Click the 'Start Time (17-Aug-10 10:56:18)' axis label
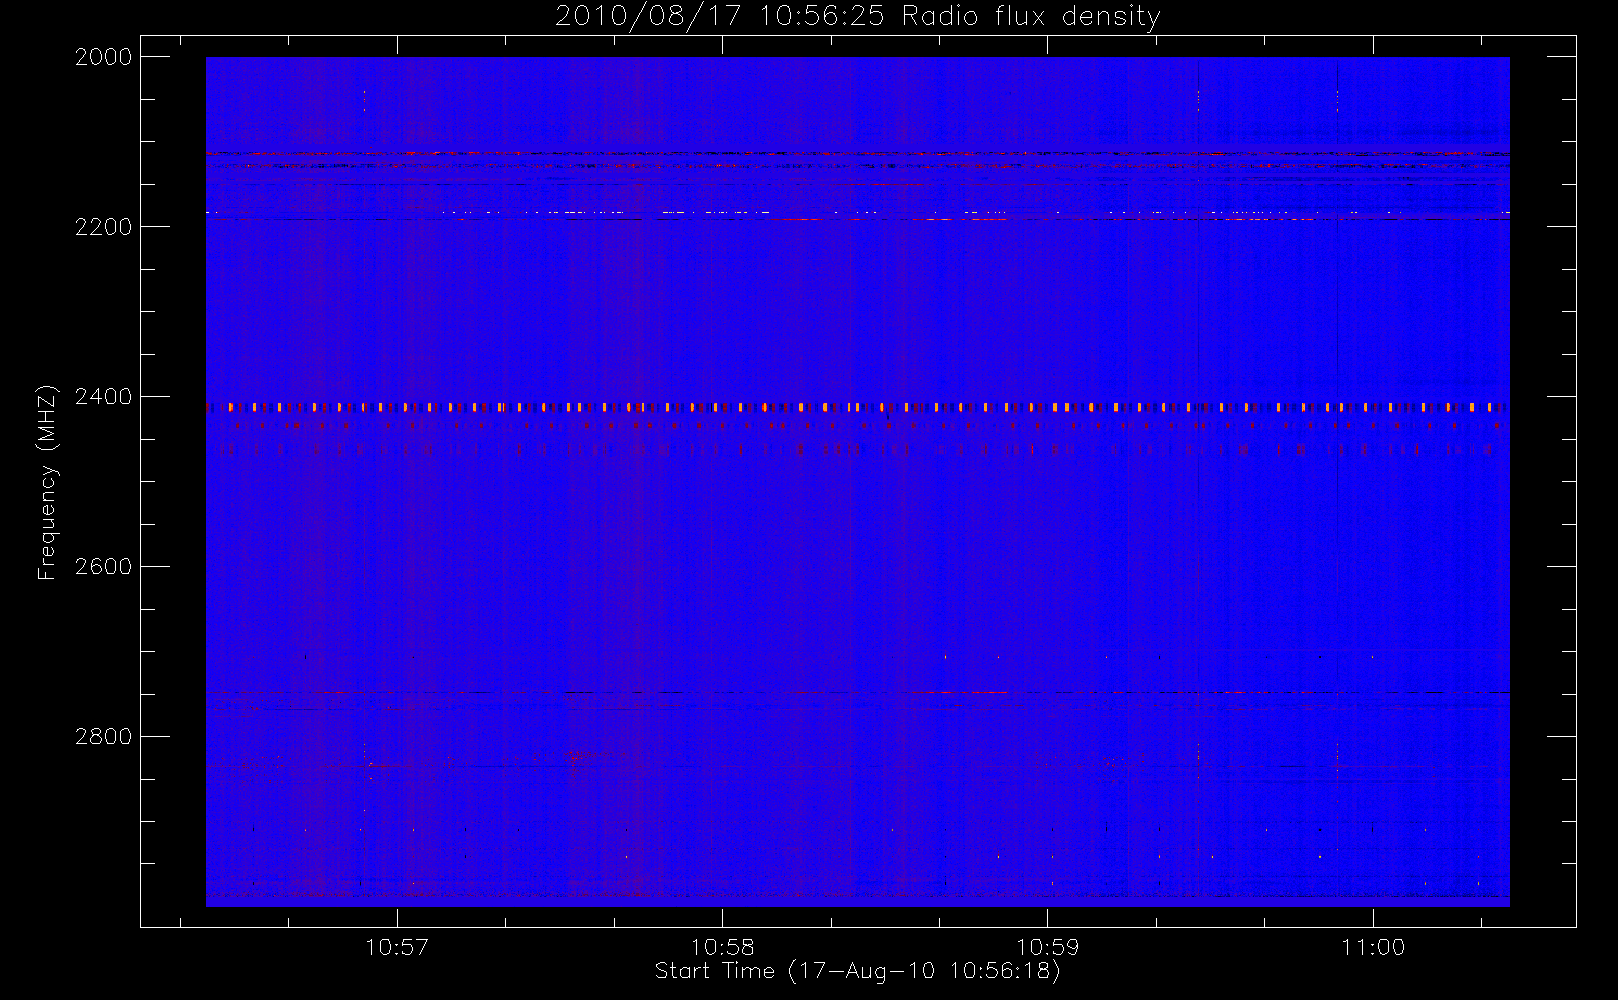Screen dimensions: 1618x1000 [x=857, y=971]
